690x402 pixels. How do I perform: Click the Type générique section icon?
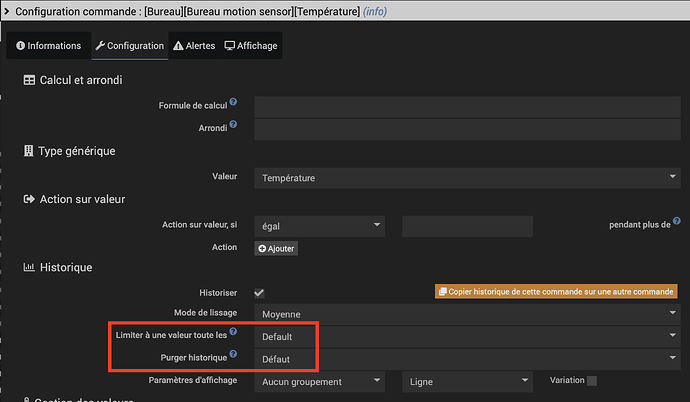point(29,151)
